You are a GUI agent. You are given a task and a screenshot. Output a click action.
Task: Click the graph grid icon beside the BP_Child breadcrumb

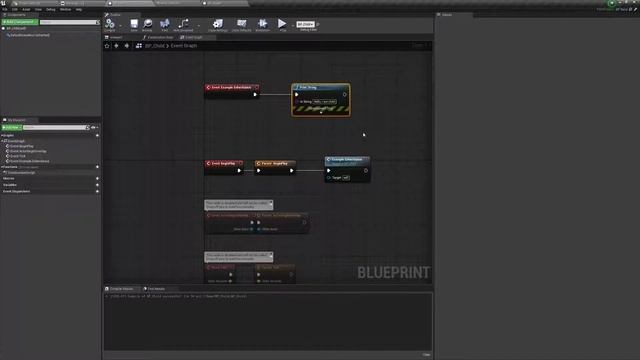(139, 46)
